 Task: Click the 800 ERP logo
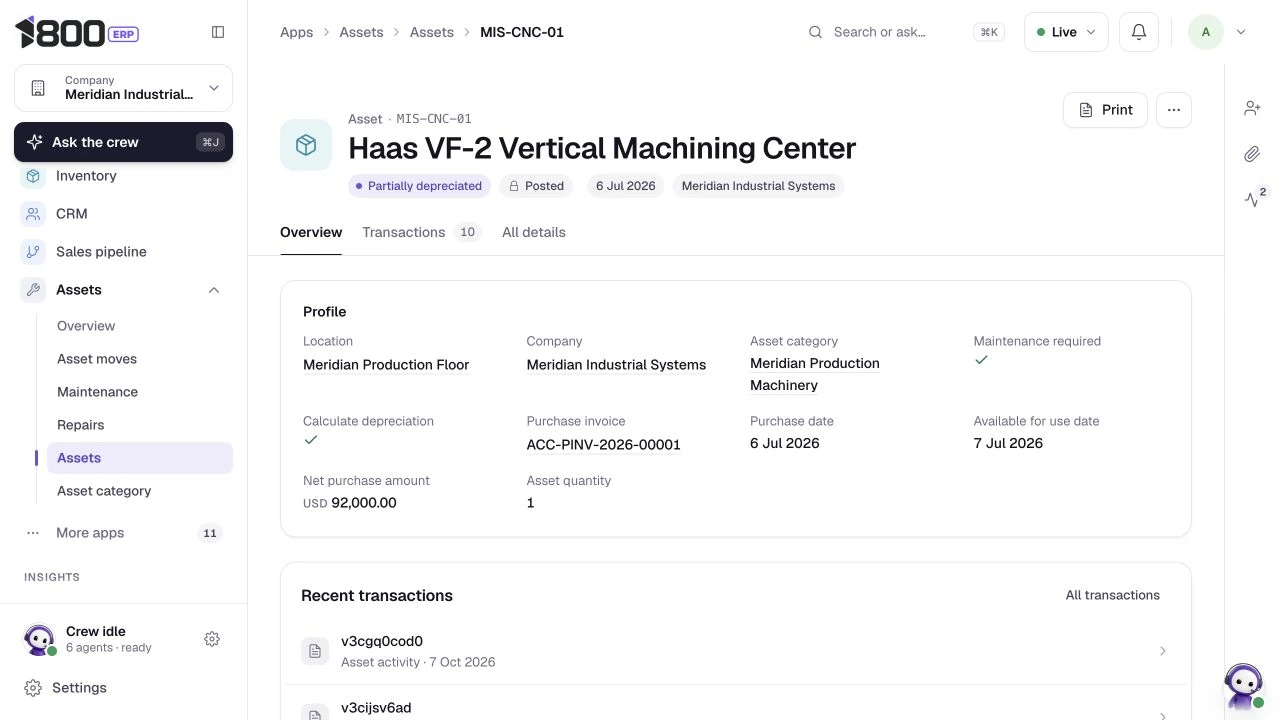[x=76, y=32]
